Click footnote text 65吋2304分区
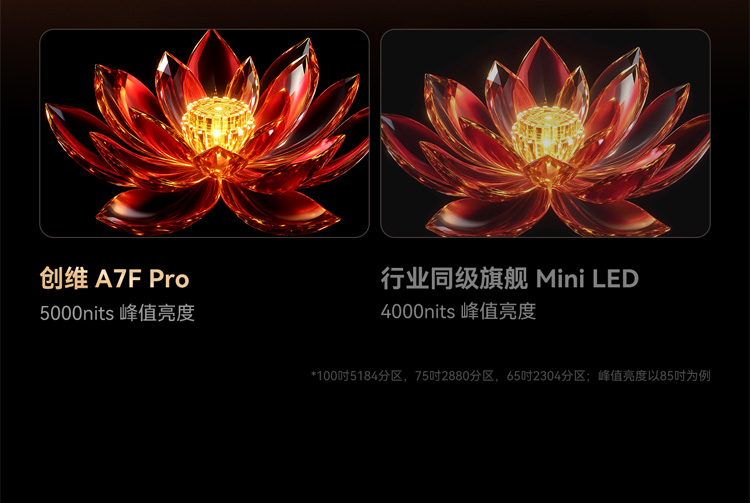Viewport: 750px width, 503px height. pyautogui.click(x=546, y=376)
